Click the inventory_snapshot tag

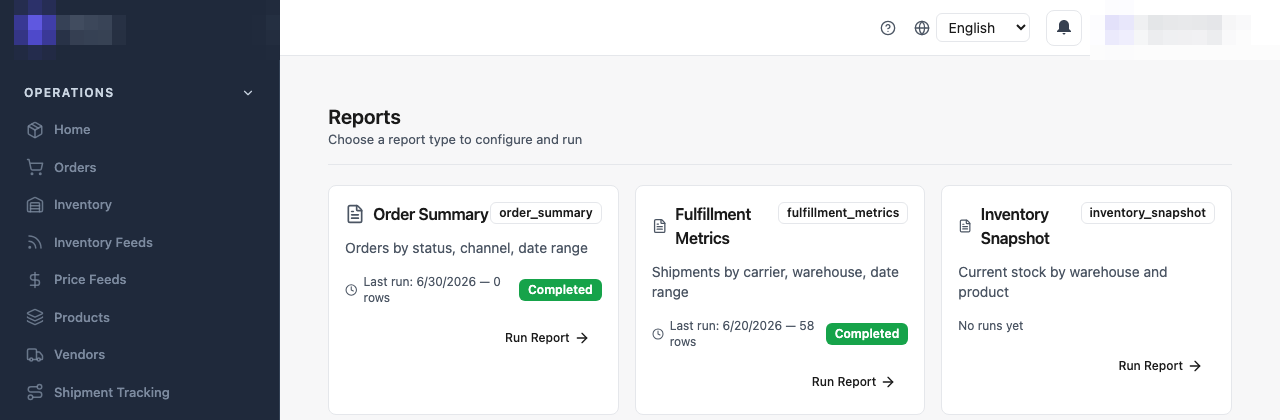(x=1148, y=213)
